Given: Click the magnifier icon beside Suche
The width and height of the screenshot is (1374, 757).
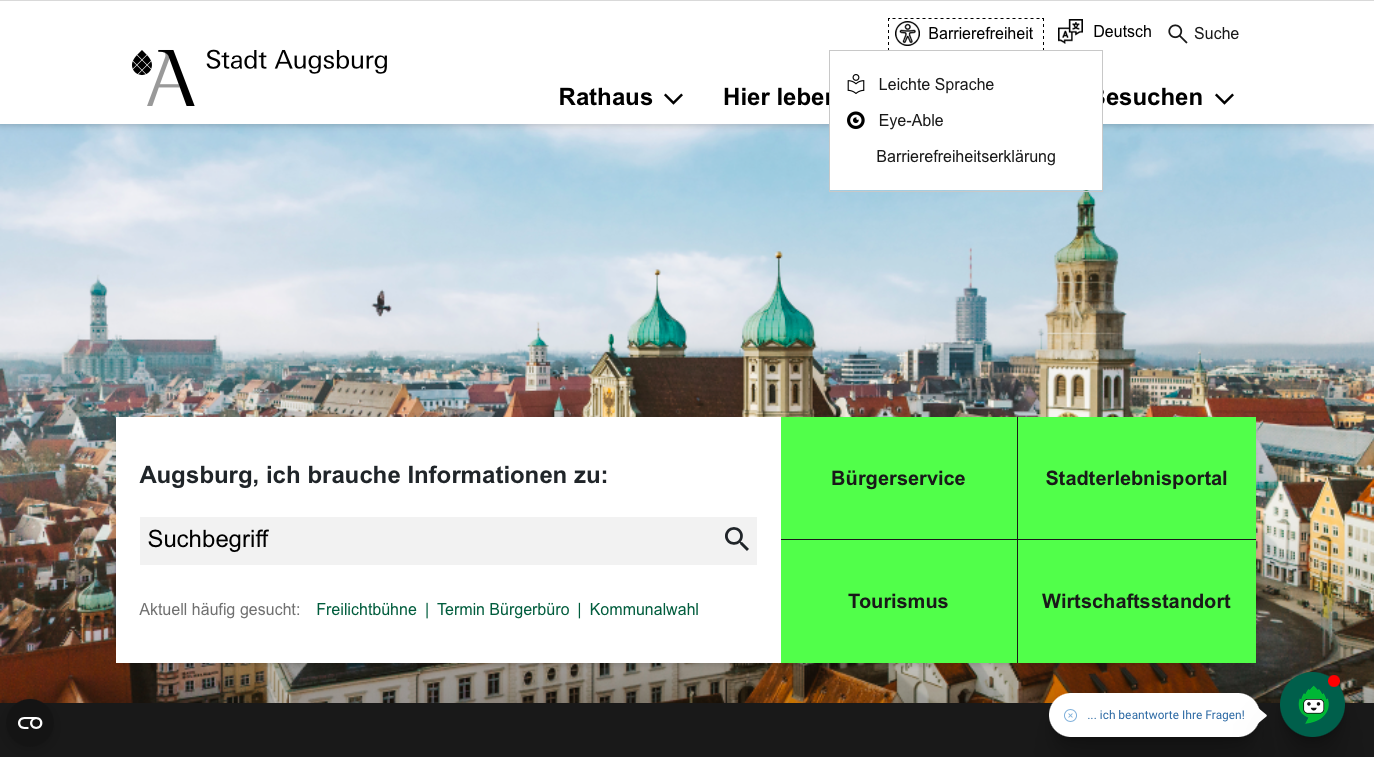Looking at the screenshot, I should tap(1176, 33).
